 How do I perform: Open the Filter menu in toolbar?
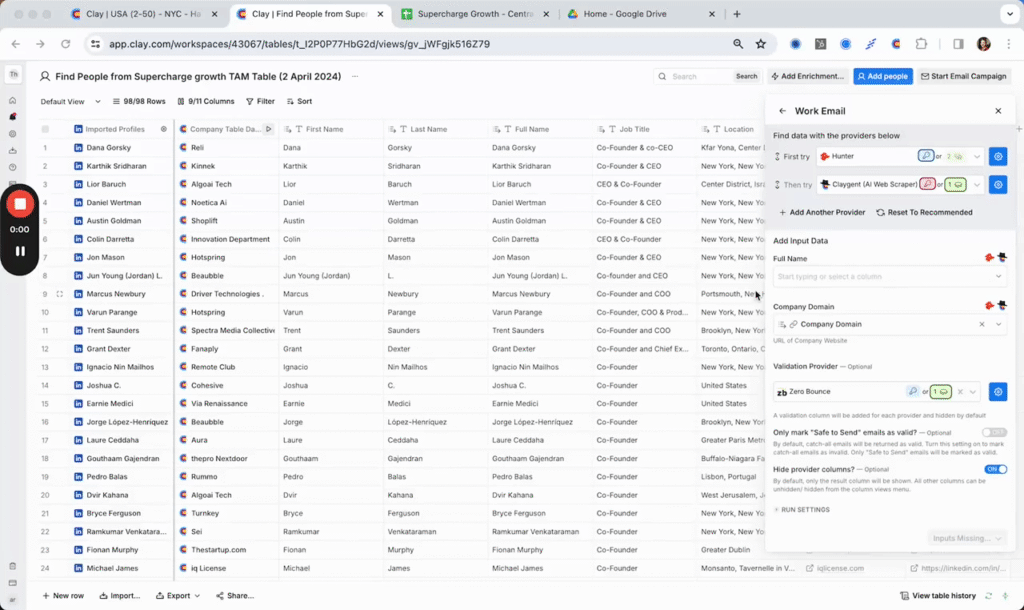click(x=260, y=101)
